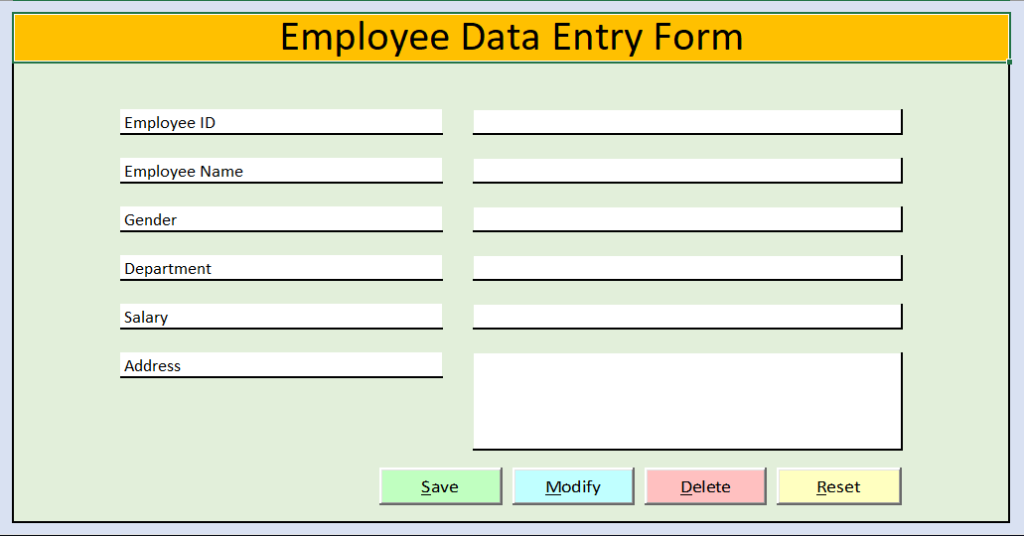Focus the Employee ID input field

click(x=688, y=122)
